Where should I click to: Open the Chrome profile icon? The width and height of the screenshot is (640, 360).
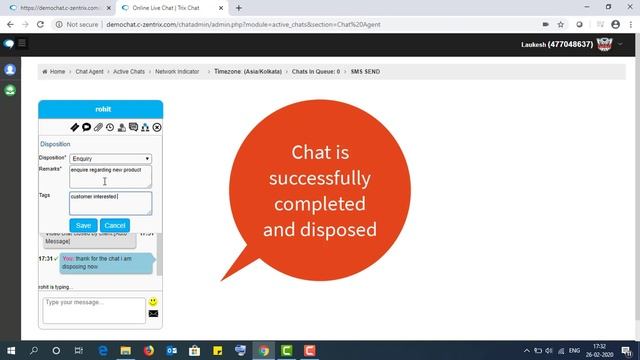616,24
